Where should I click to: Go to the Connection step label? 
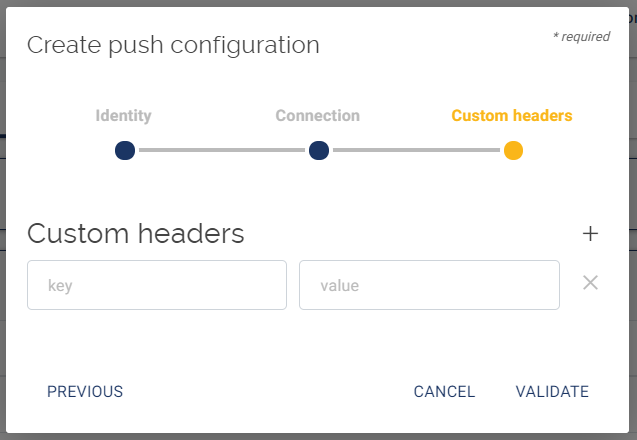click(x=318, y=116)
